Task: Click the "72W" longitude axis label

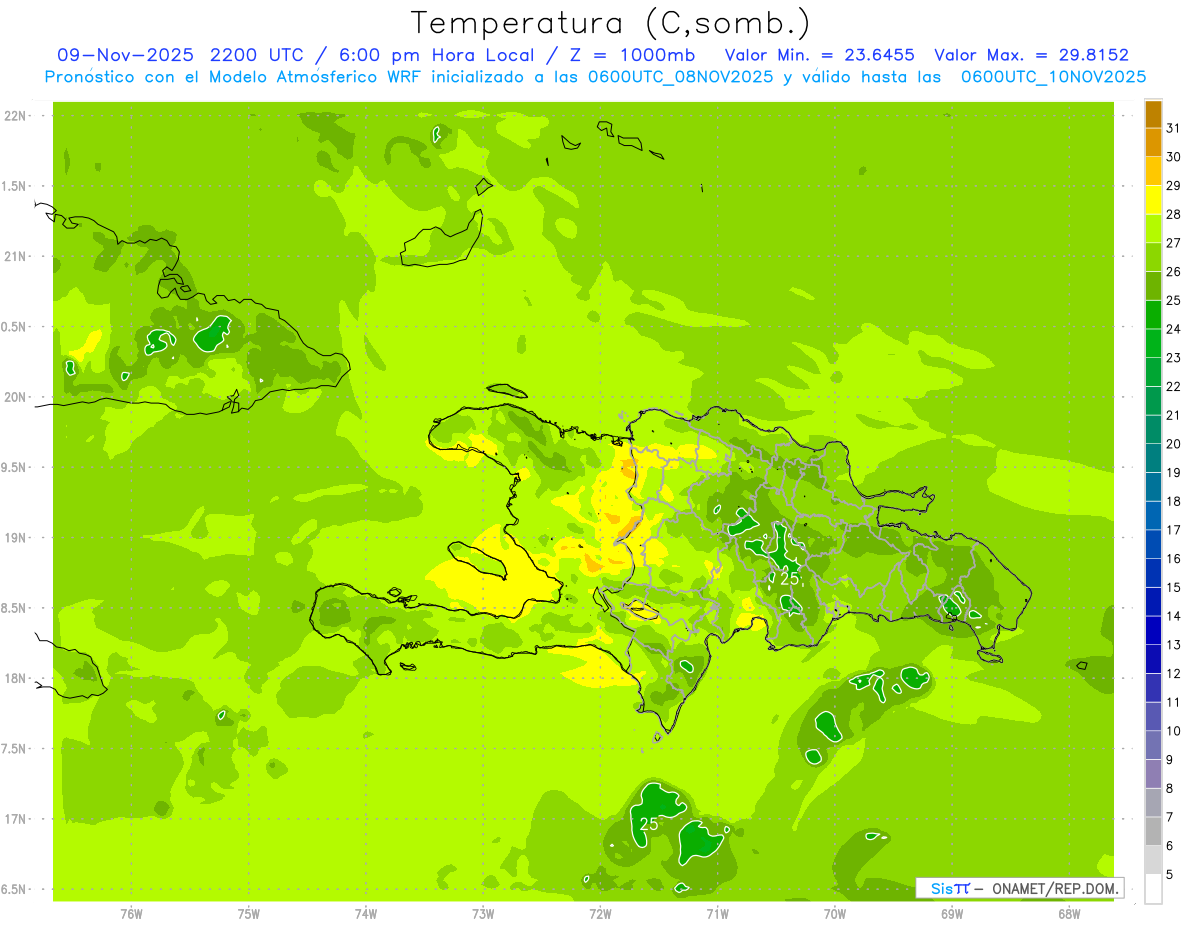Action: tap(600, 913)
